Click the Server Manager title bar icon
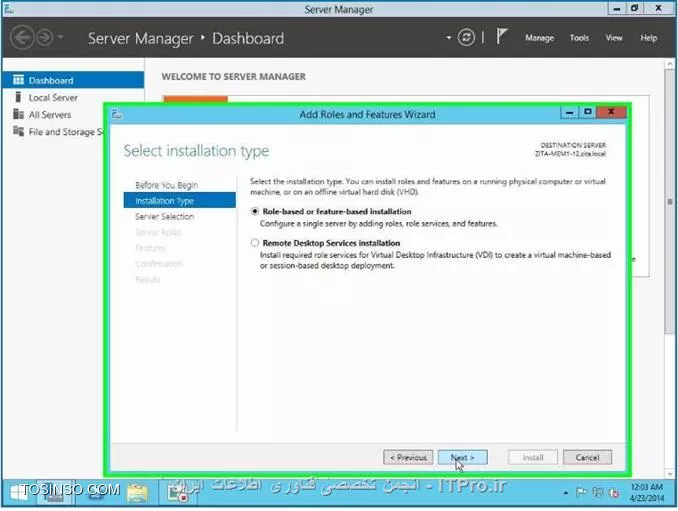Screen dimensions: 678x511 (9, 9)
